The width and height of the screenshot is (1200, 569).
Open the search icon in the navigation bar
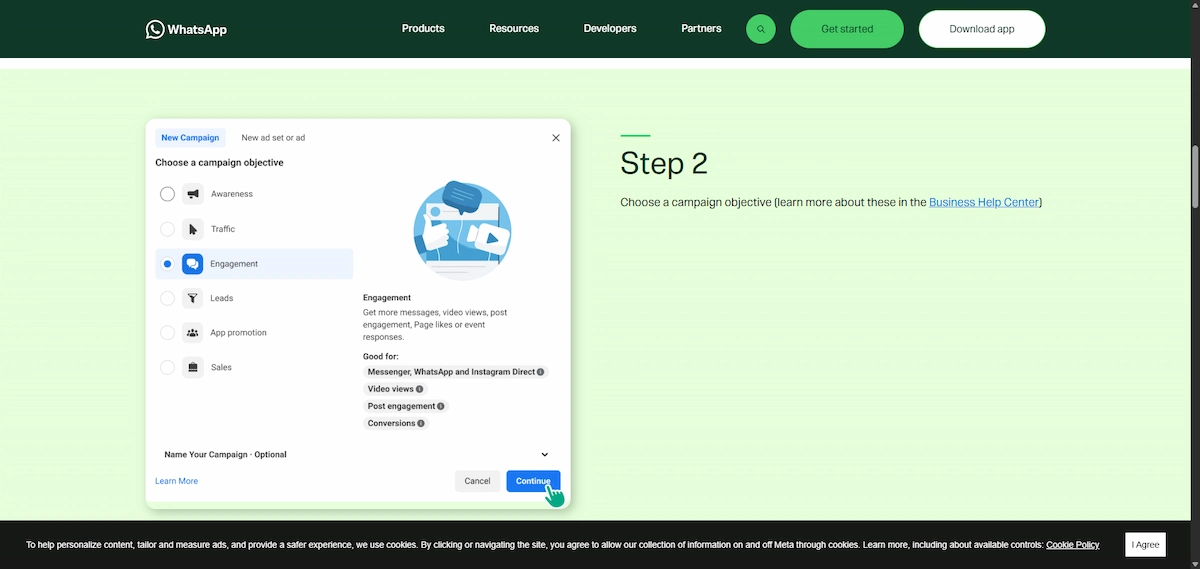pyautogui.click(x=760, y=29)
